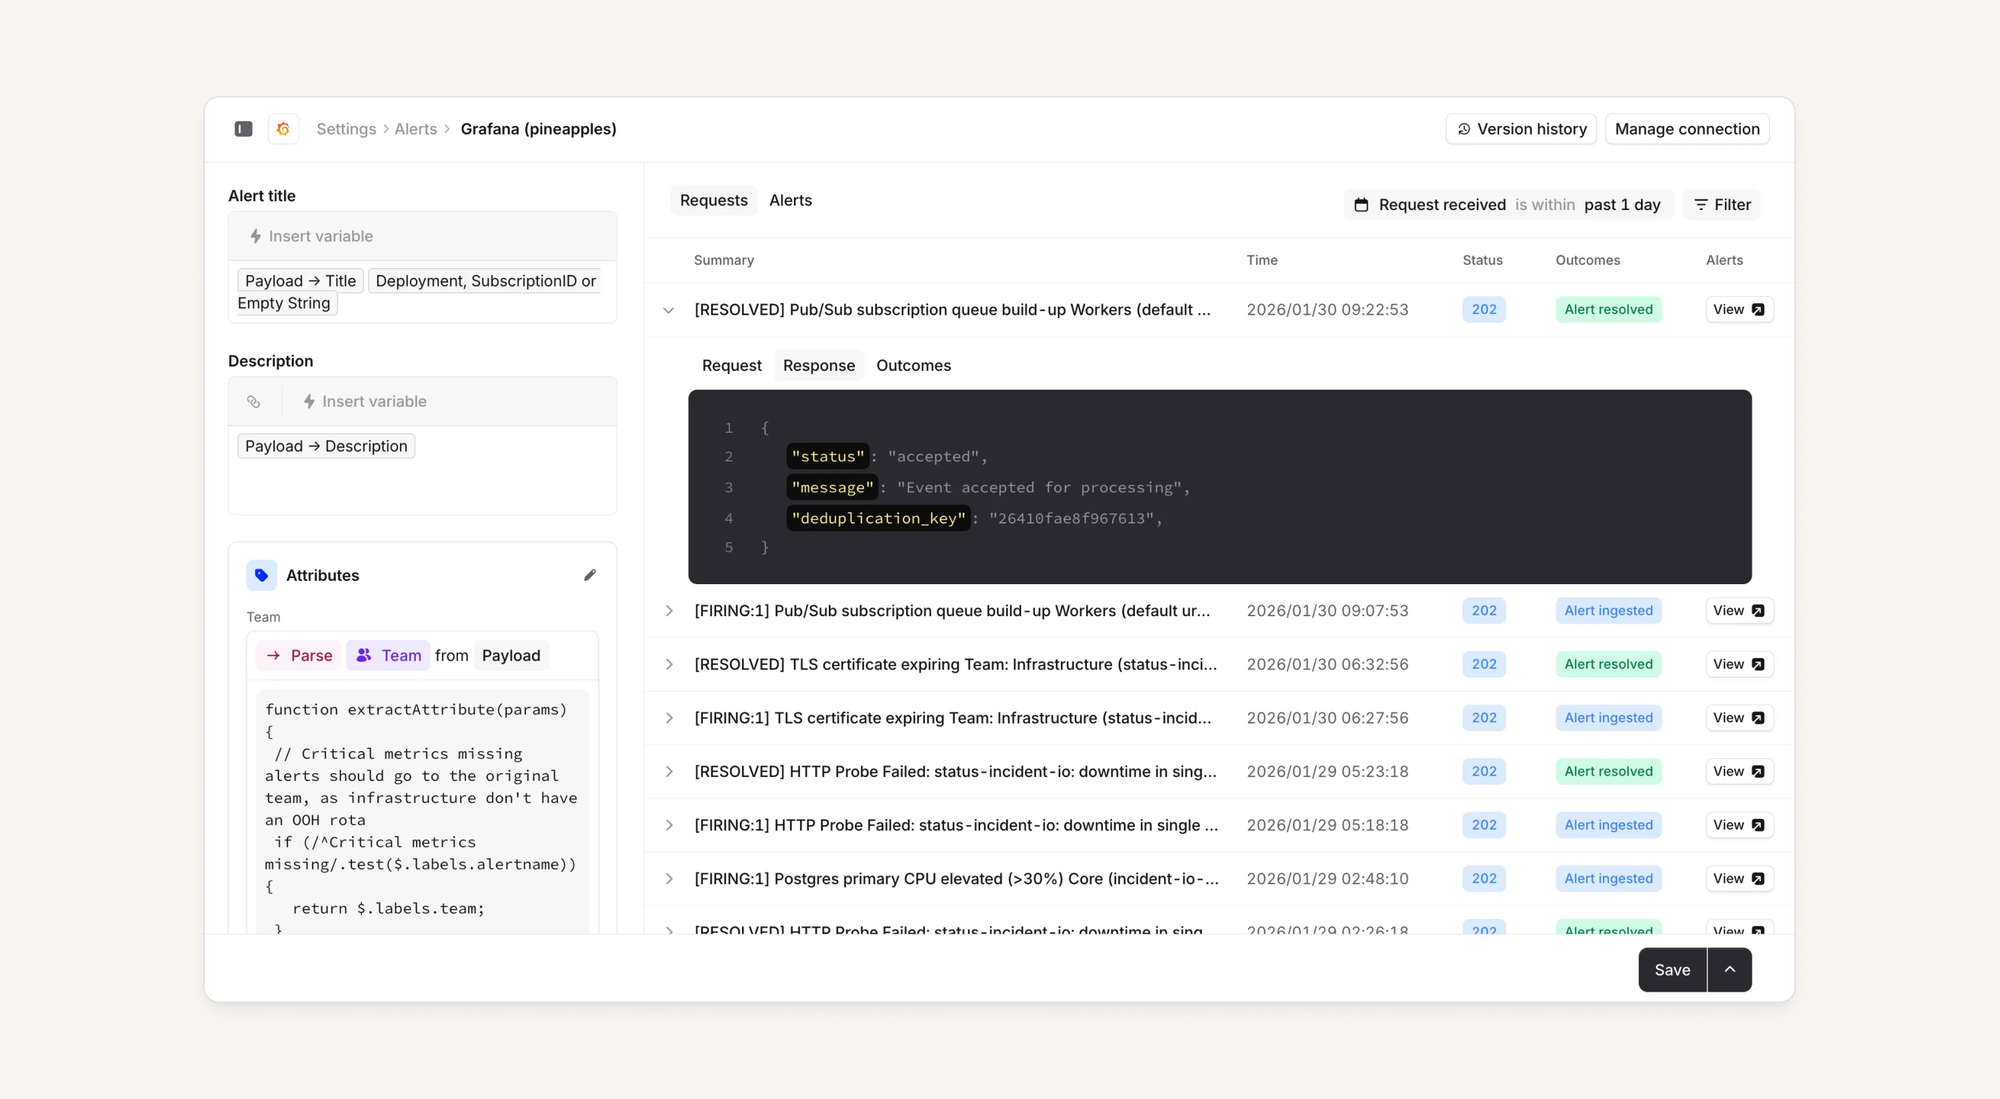Click the calendar icon beside Request received

tap(1361, 205)
